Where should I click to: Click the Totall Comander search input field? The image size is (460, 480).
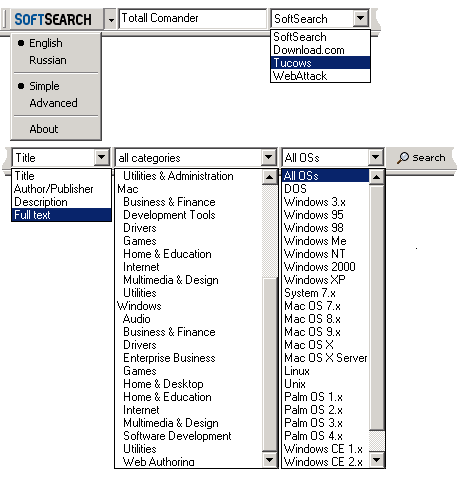click(x=193, y=18)
